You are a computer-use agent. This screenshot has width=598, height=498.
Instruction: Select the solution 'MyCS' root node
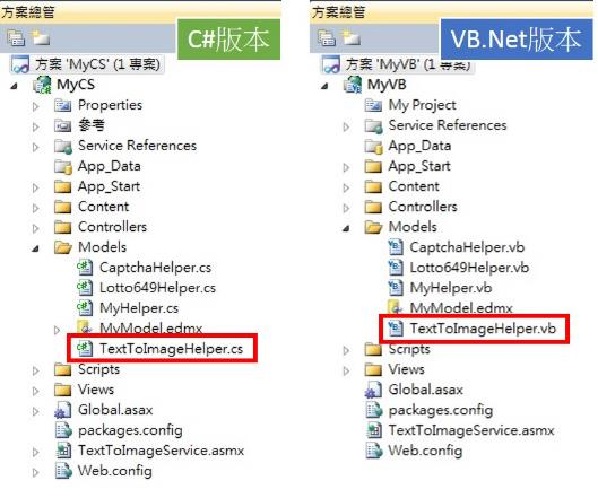pyautogui.click(x=86, y=64)
